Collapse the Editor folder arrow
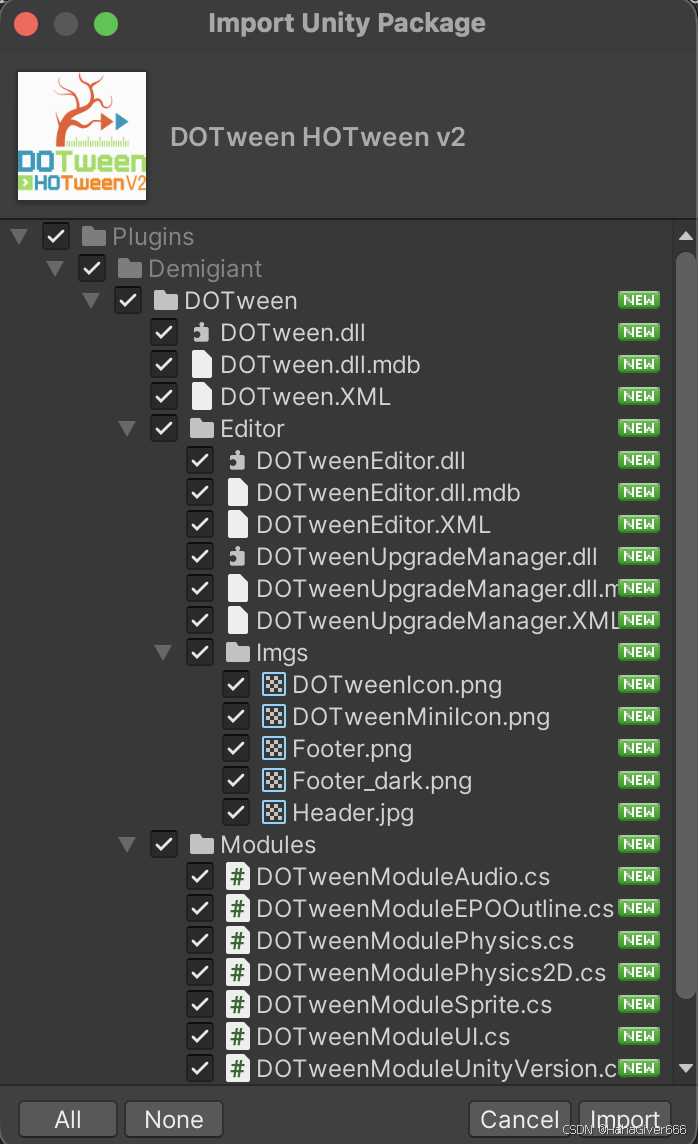This screenshot has width=698, height=1144. point(127,428)
